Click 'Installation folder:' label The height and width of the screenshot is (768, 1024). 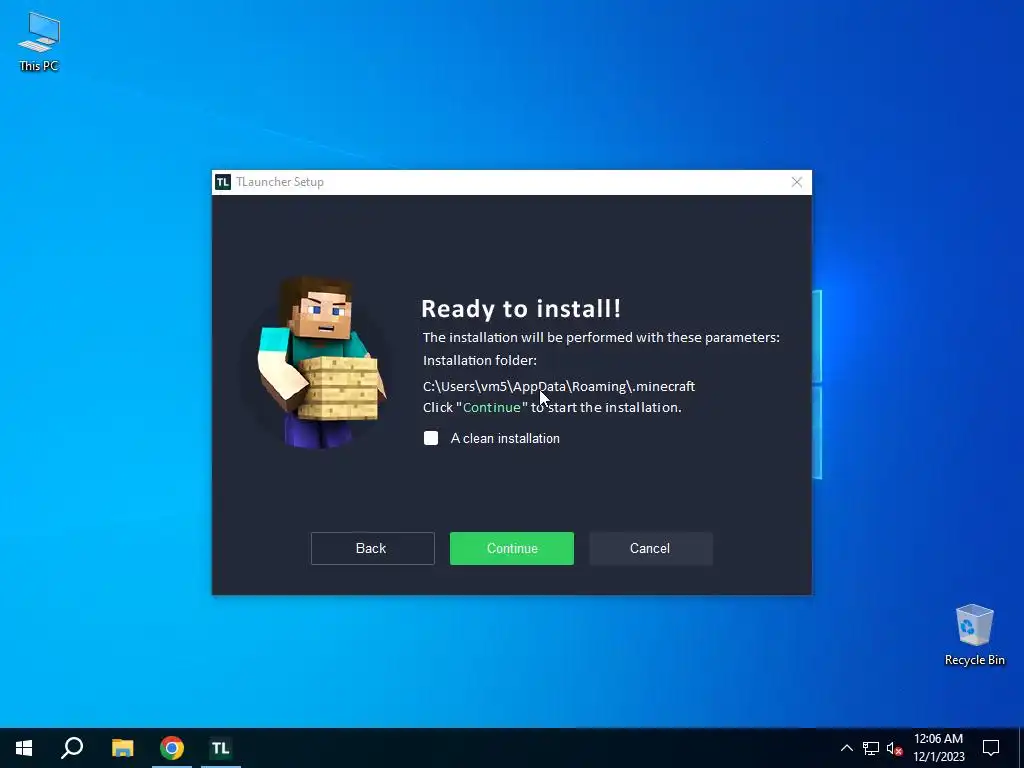[479, 360]
